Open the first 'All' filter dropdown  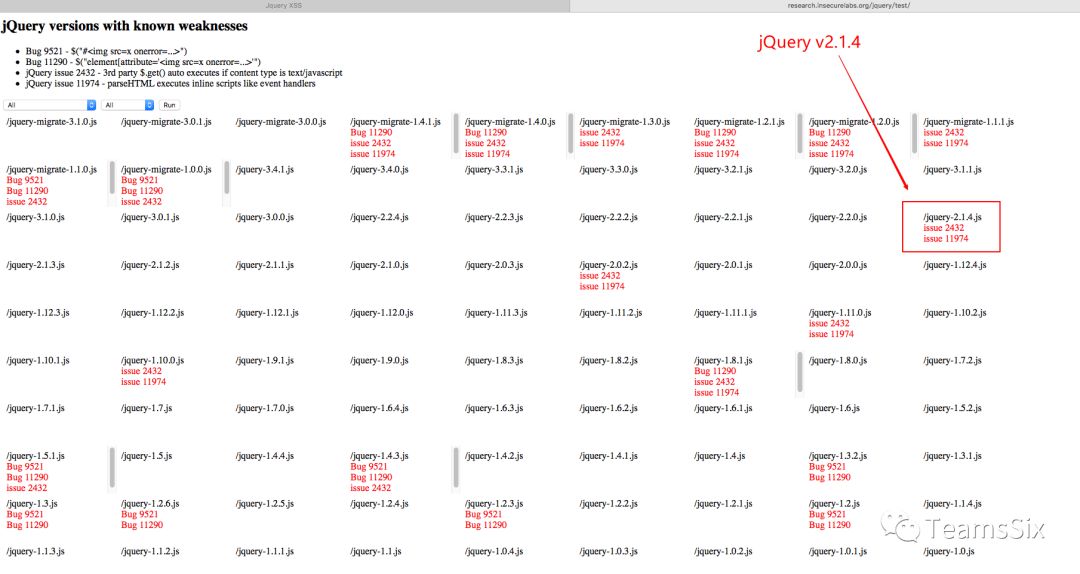[x=50, y=105]
